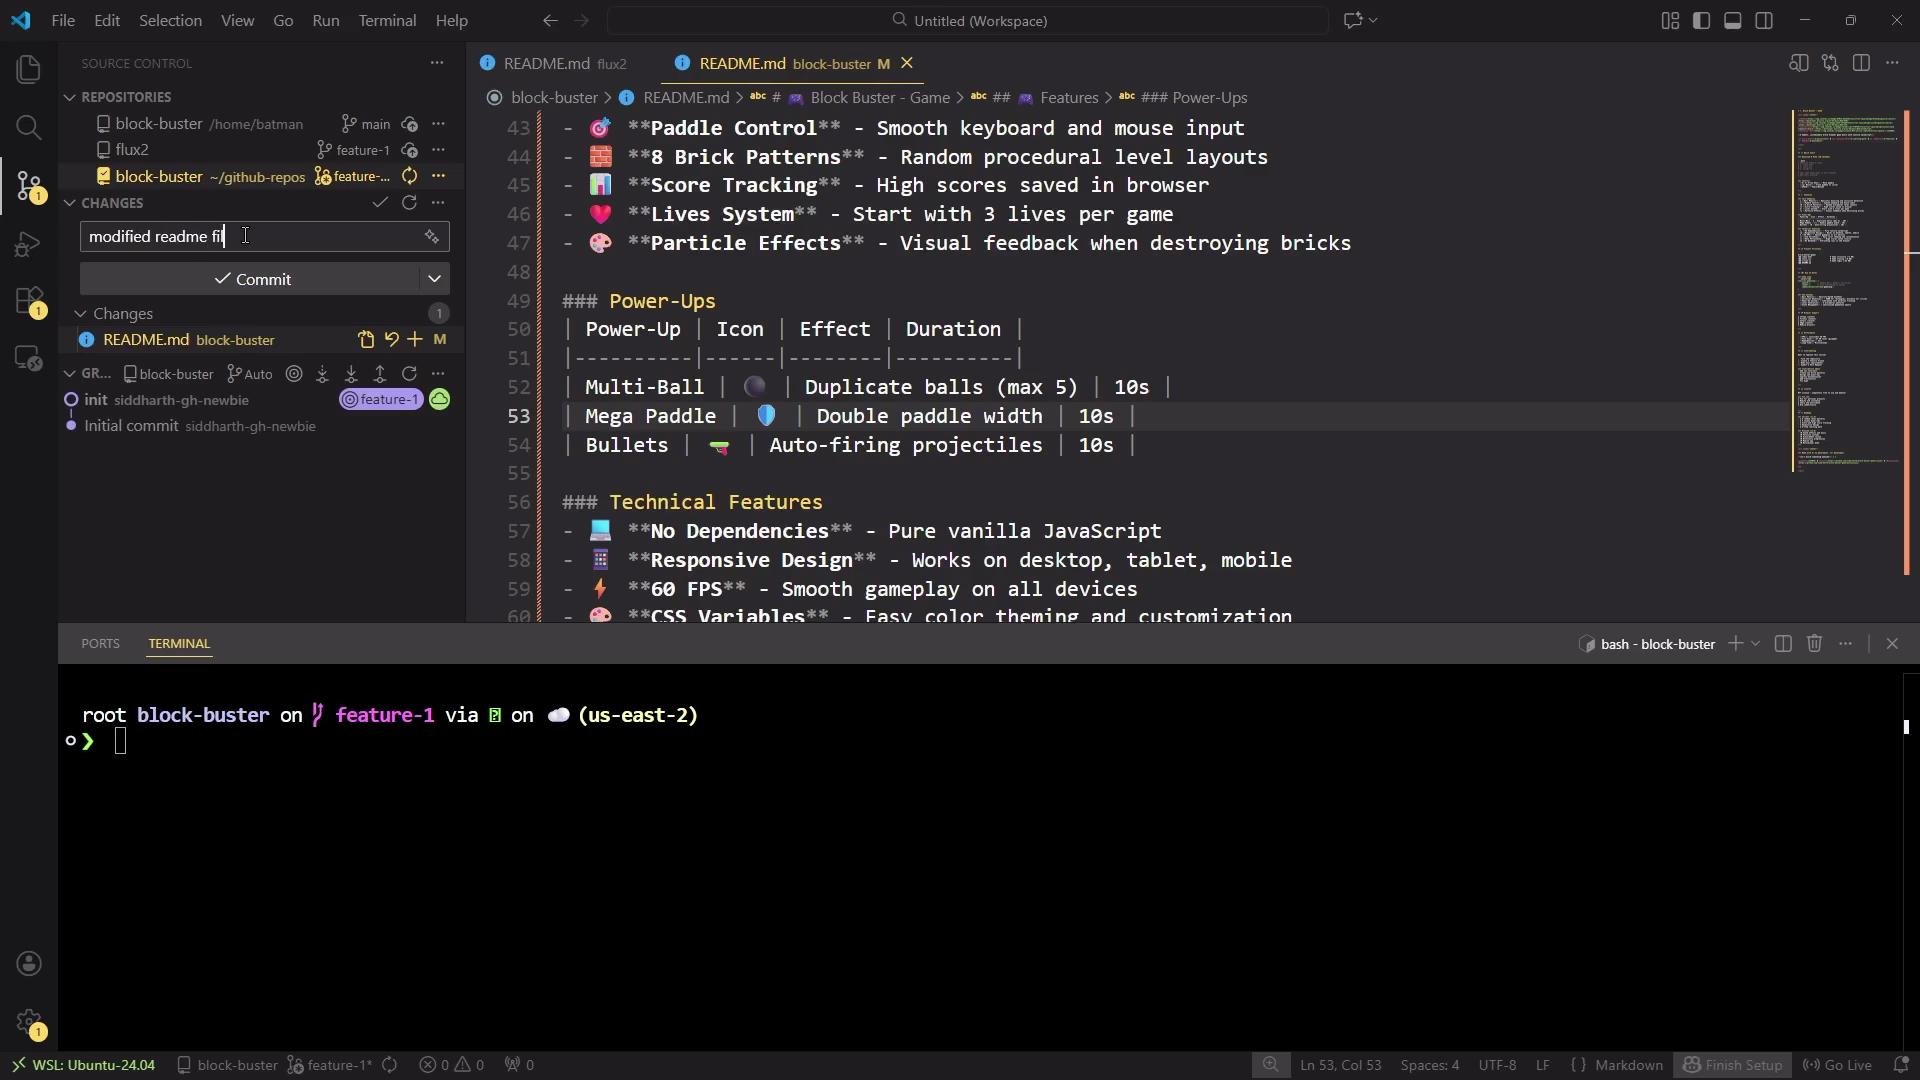1920x1080 pixels.
Task: Collapse the Graph section
Action: (x=70, y=374)
